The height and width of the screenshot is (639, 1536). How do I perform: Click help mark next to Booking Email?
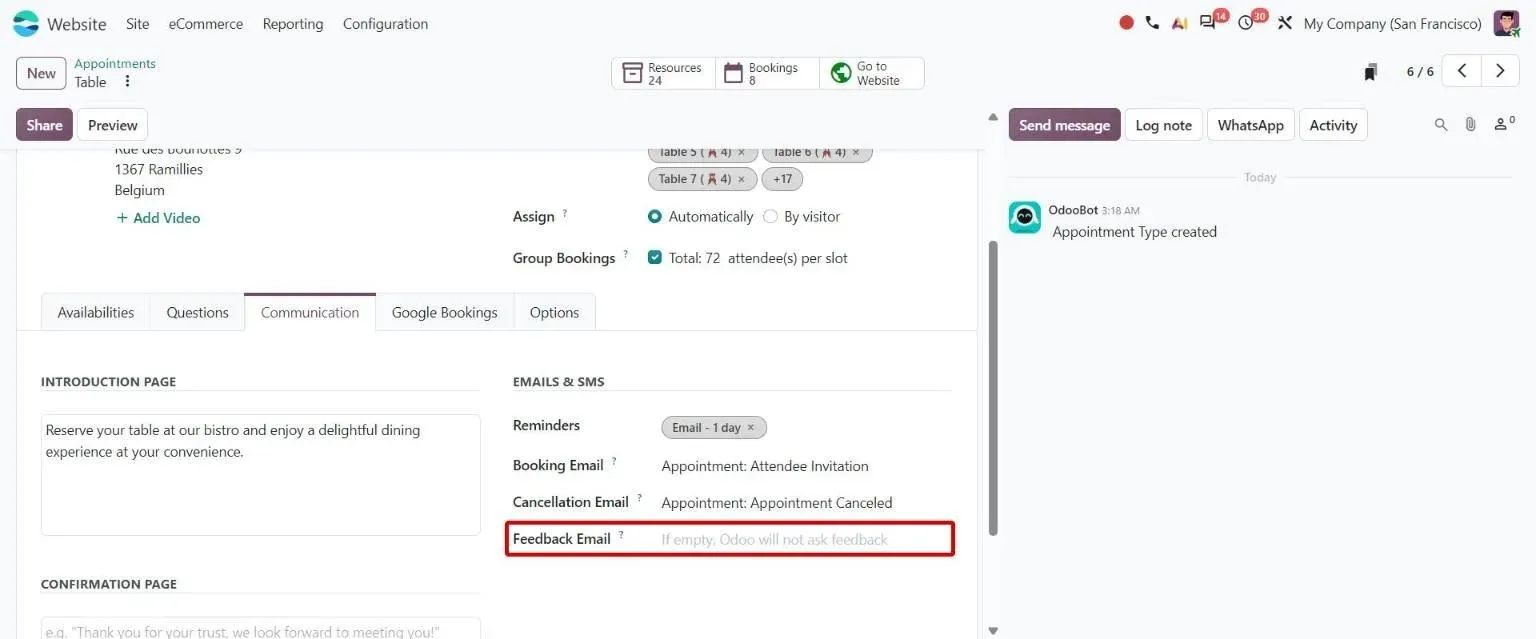(x=614, y=461)
